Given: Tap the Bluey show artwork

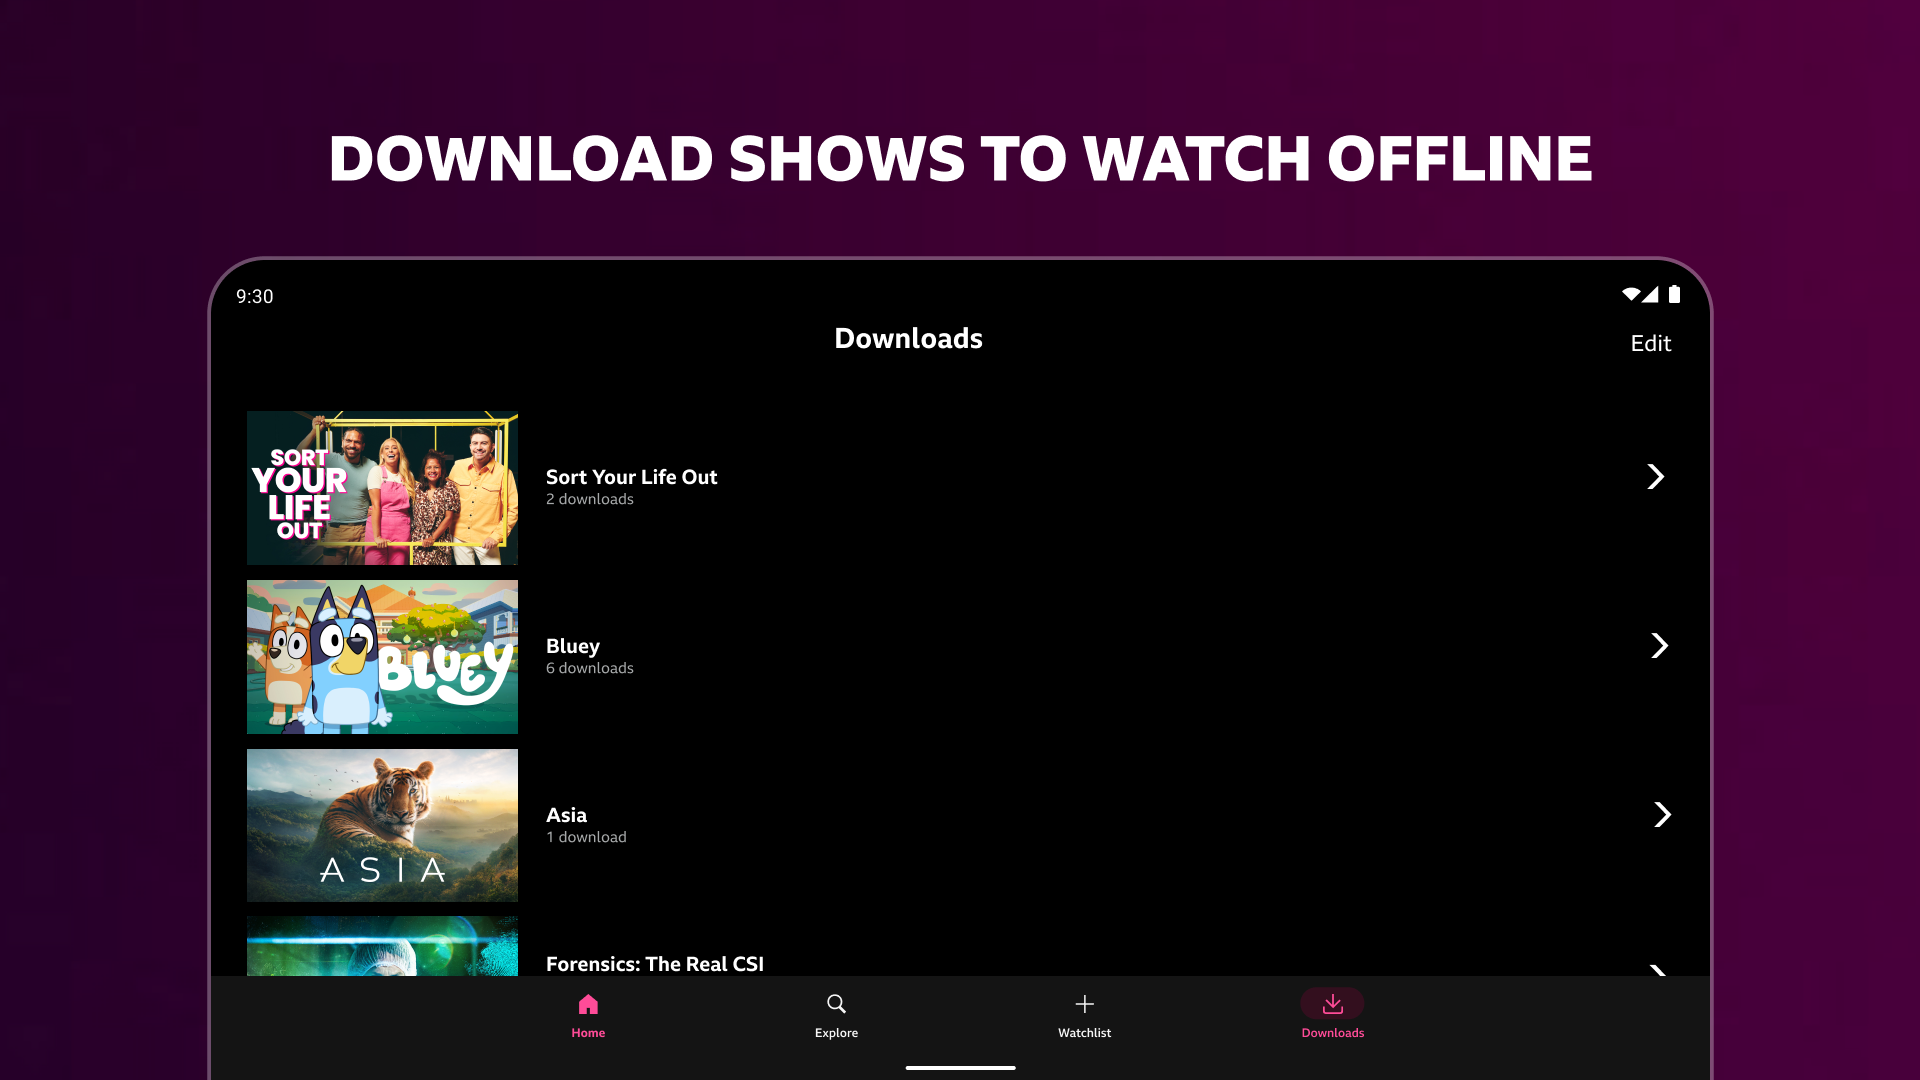Looking at the screenshot, I should 382,656.
